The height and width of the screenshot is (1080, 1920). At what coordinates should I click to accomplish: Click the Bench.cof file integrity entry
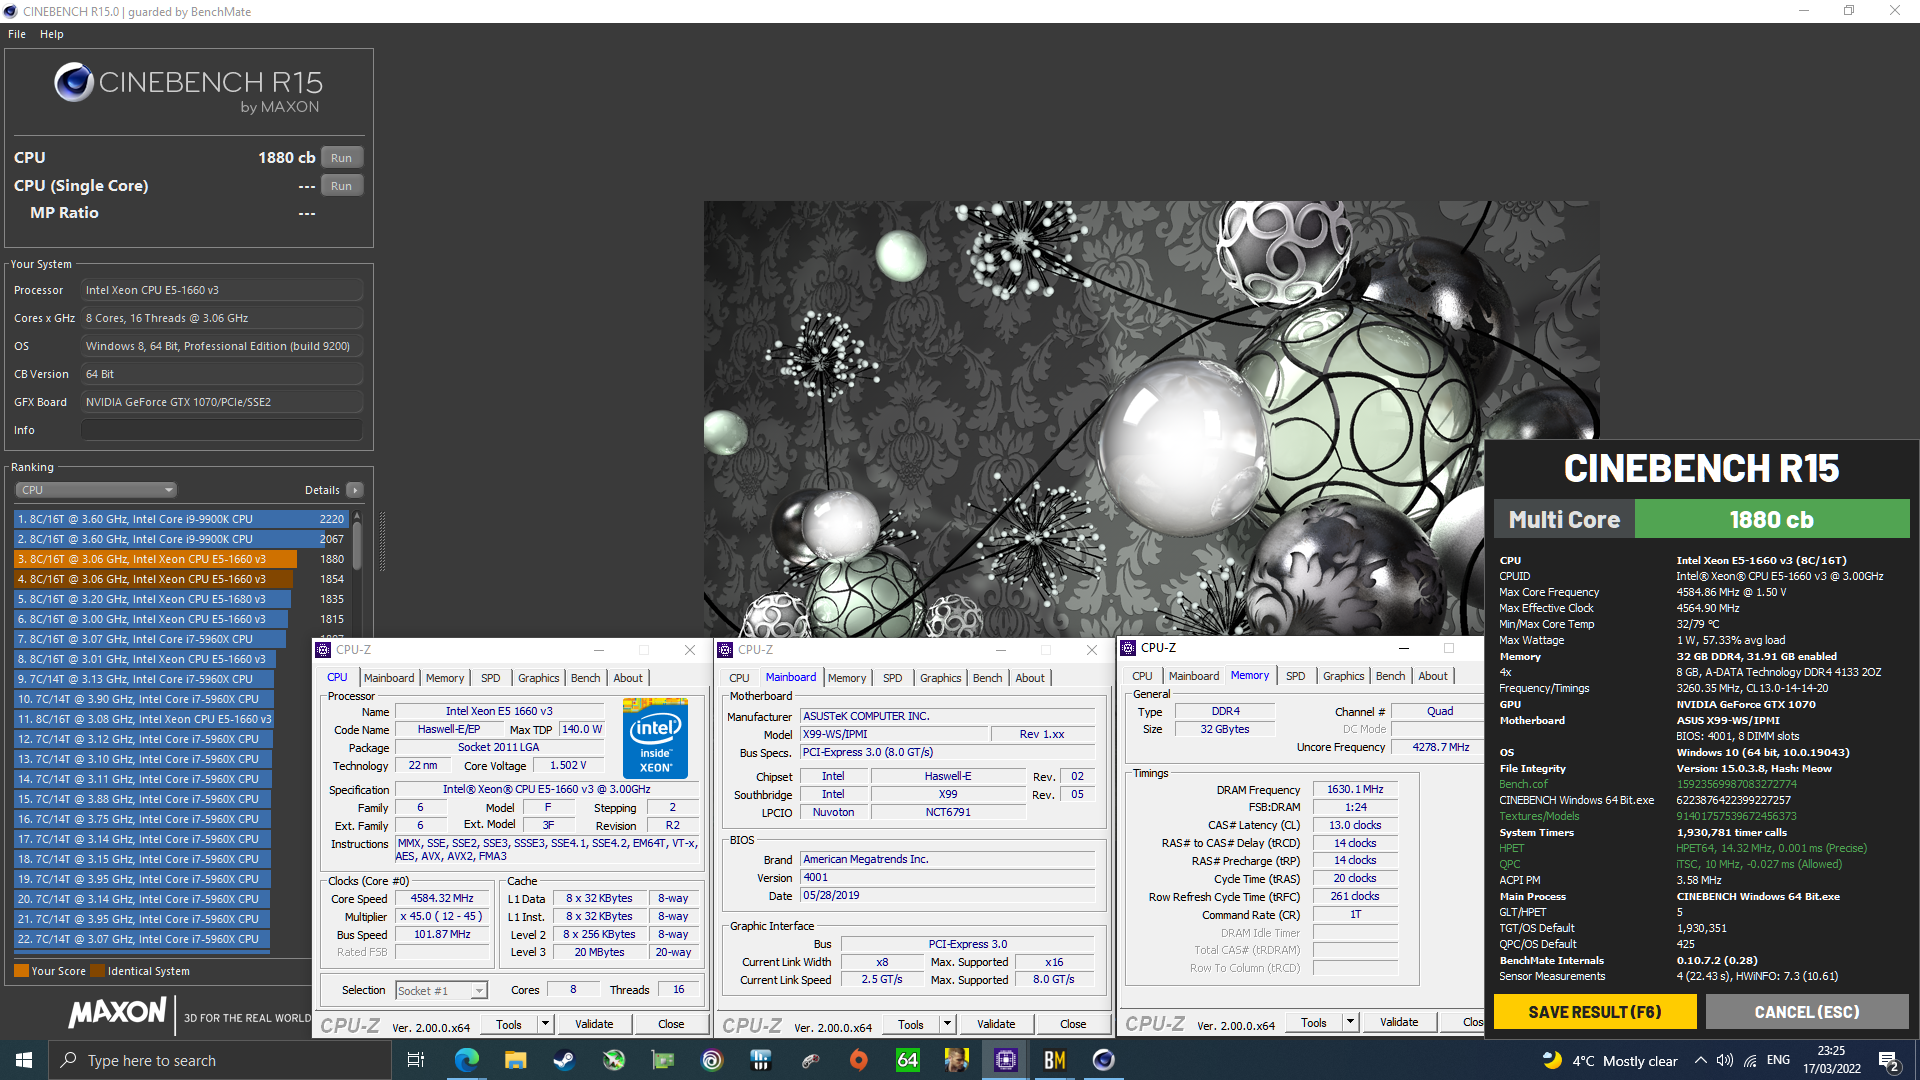[x=1523, y=784]
